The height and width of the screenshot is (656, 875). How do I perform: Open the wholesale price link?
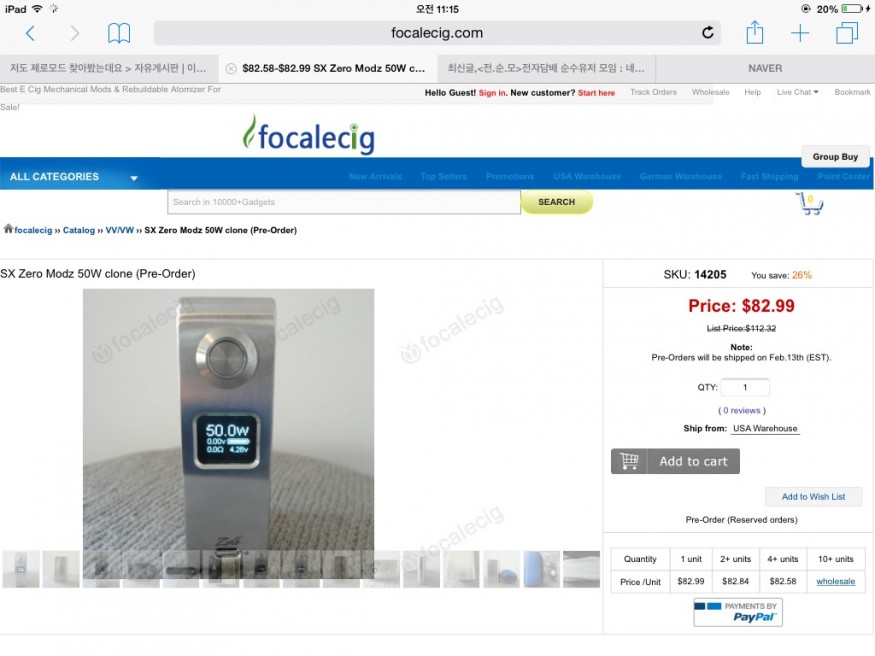tap(835, 581)
